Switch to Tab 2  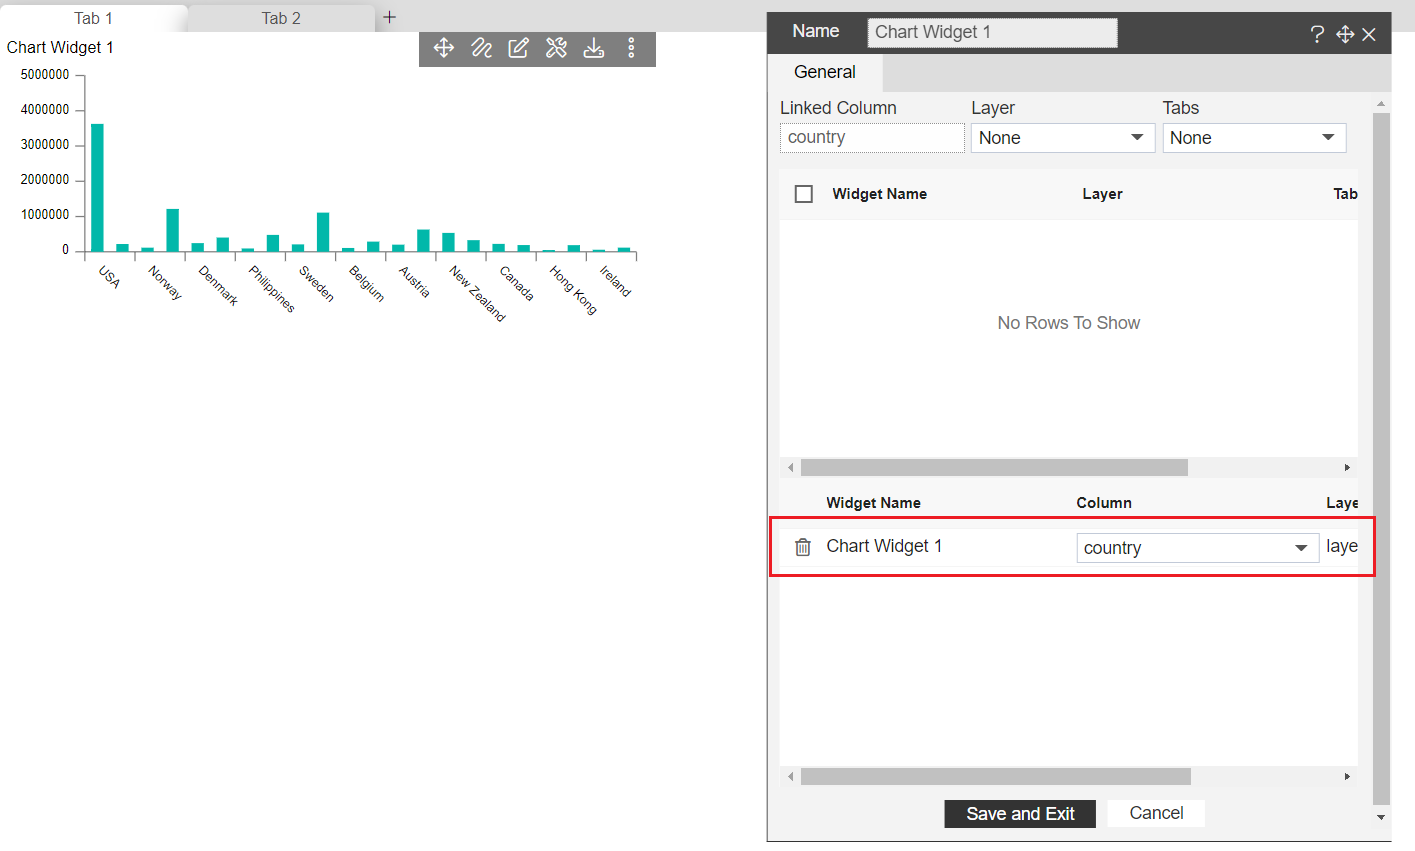tap(281, 18)
